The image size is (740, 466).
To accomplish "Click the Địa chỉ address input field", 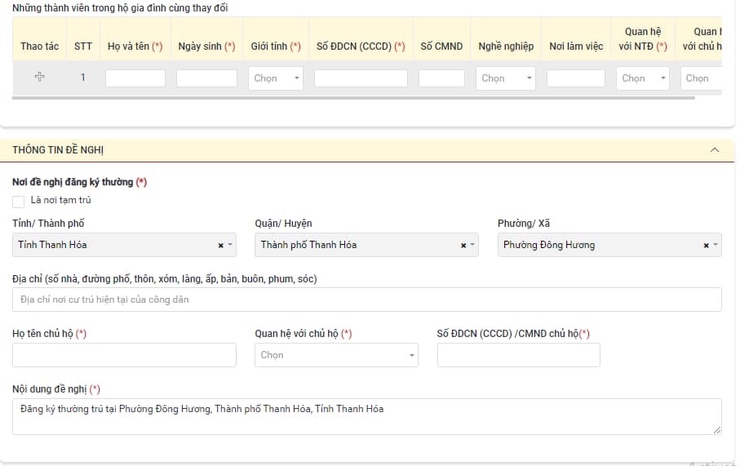I will [366, 299].
